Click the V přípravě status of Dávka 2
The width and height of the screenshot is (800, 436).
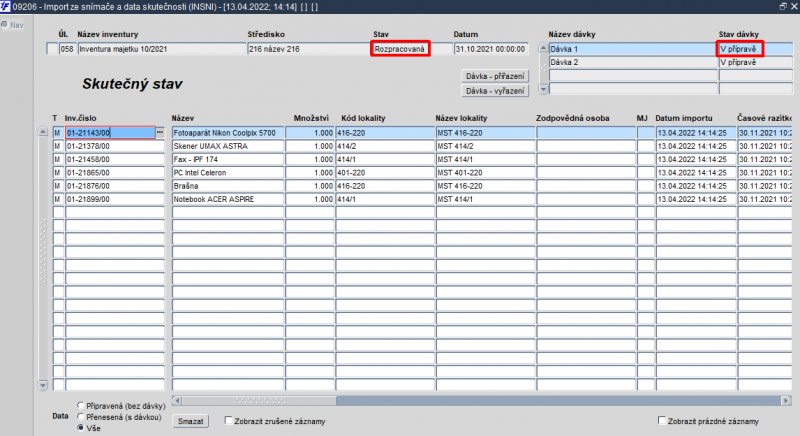tap(756, 62)
